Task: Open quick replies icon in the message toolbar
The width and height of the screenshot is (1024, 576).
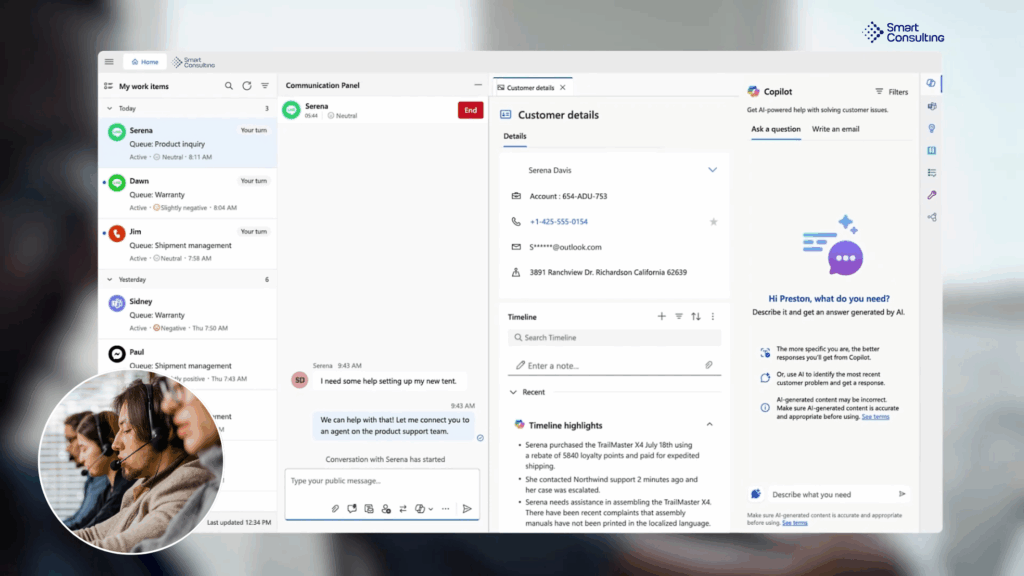Action: pos(352,508)
